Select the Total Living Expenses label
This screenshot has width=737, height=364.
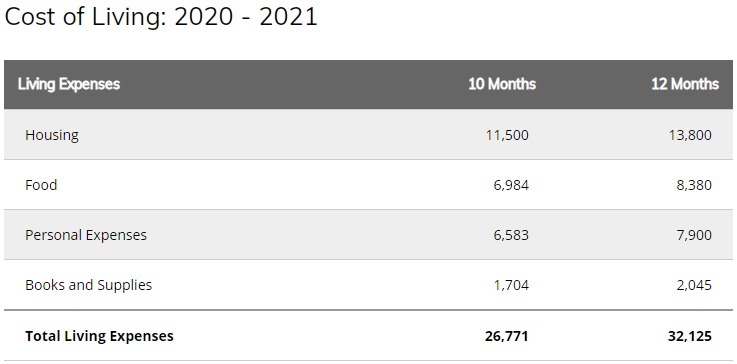[99, 336]
